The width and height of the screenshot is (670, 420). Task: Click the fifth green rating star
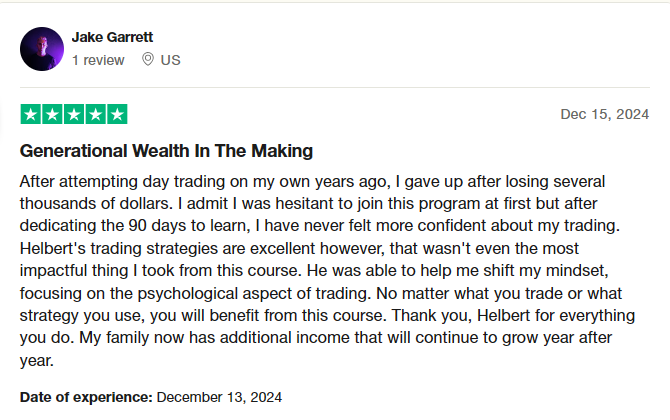tap(118, 114)
